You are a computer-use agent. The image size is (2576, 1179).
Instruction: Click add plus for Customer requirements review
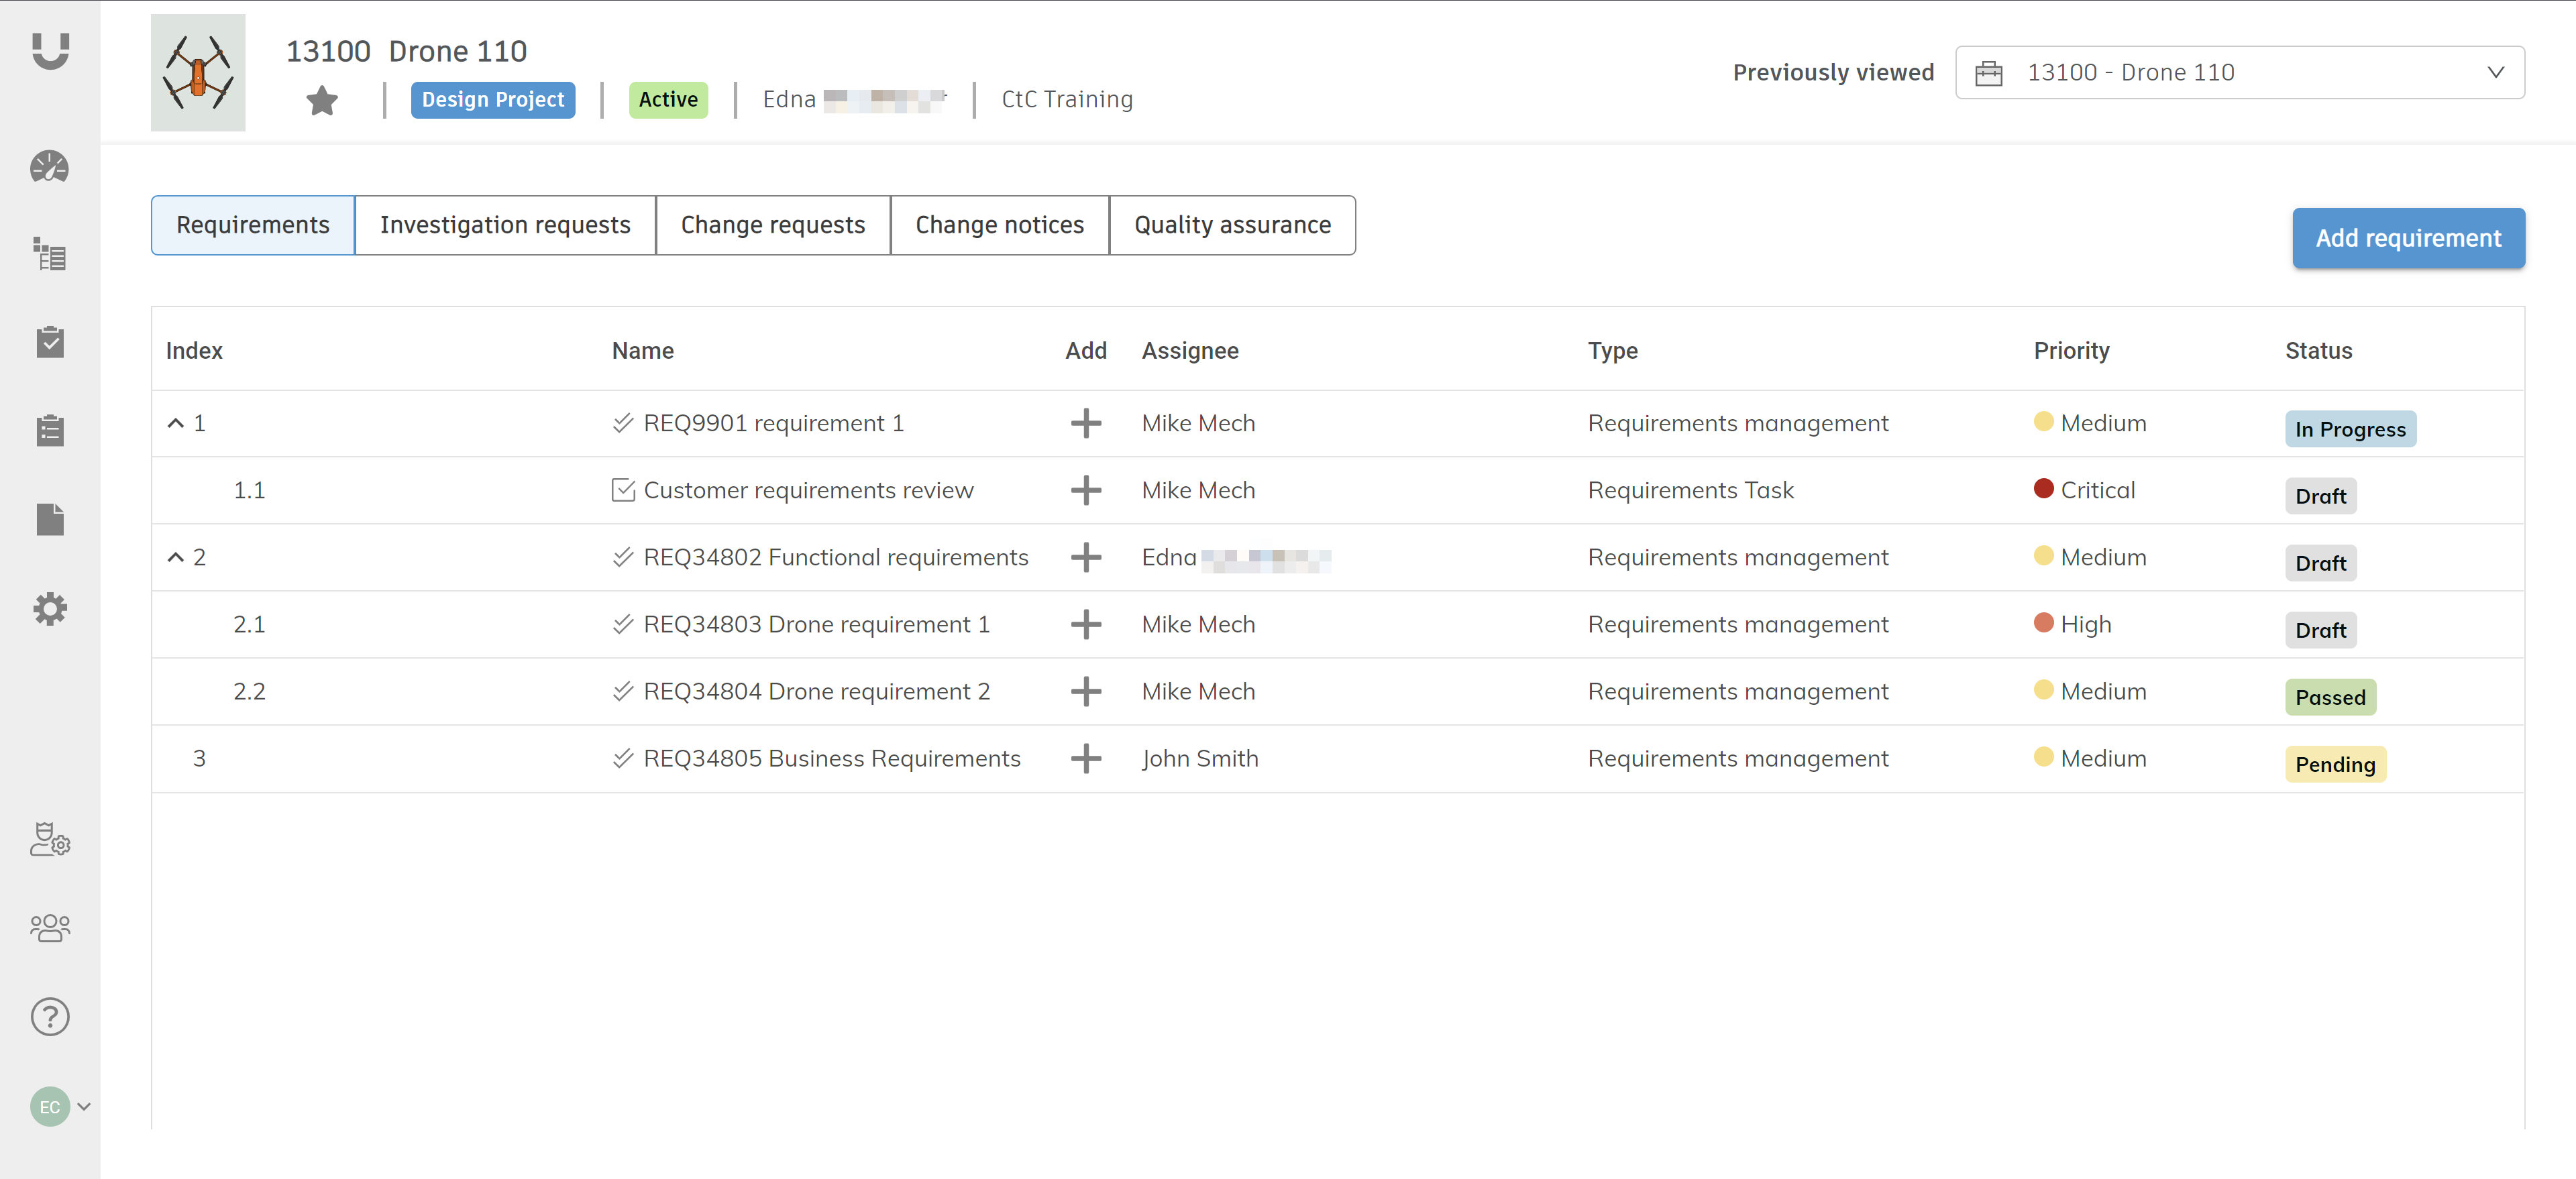[x=1085, y=490]
